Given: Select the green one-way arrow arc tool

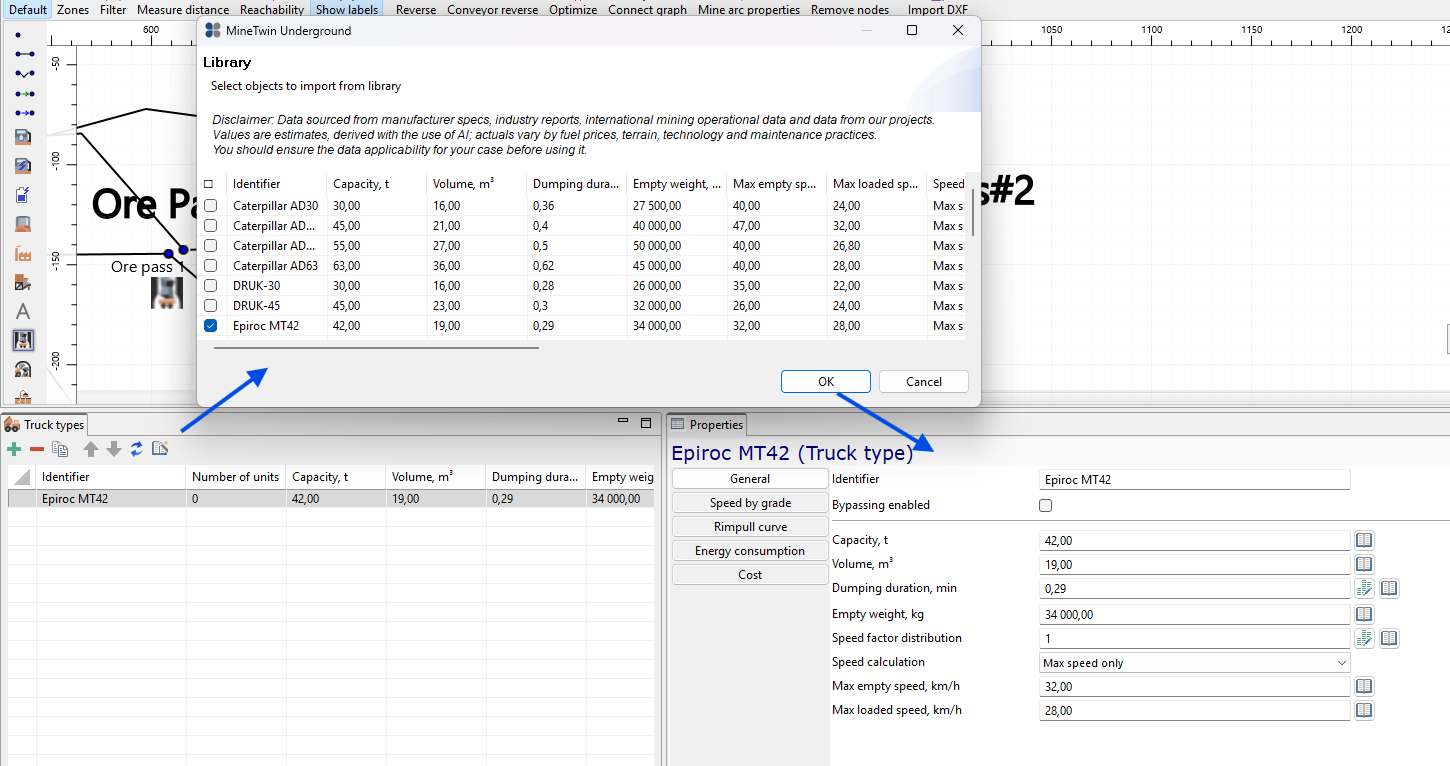Looking at the screenshot, I should click(24, 93).
